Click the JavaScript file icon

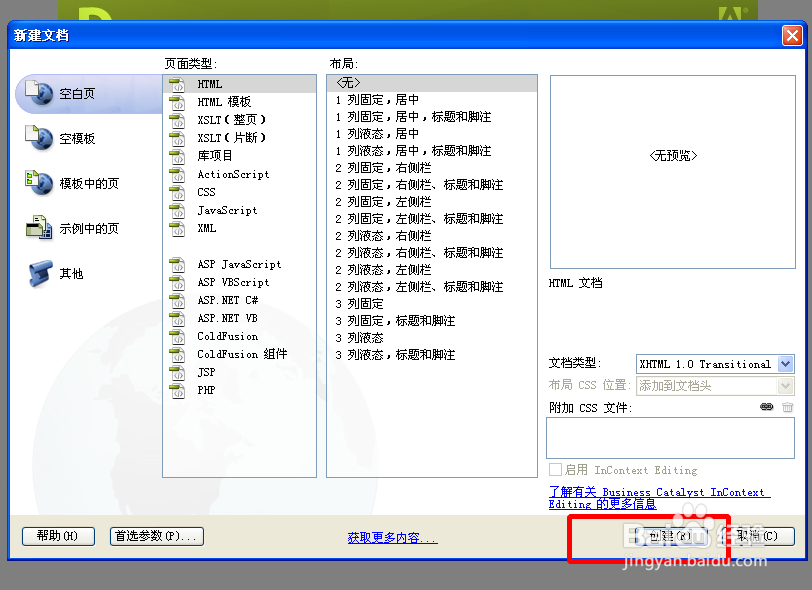pyautogui.click(x=177, y=210)
